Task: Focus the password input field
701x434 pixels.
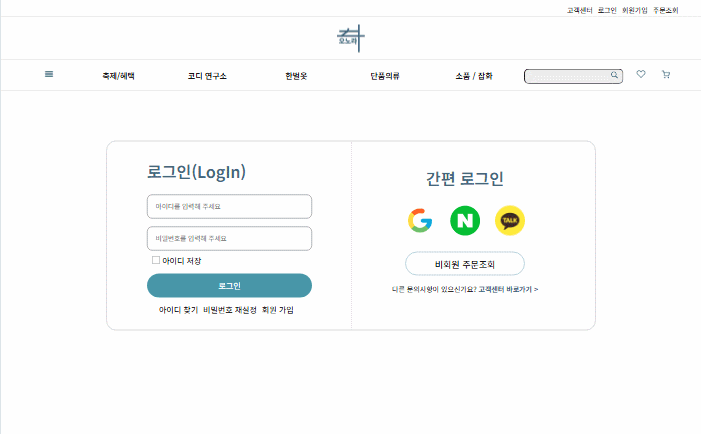Action: pyautogui.click(x=229, y=239)
